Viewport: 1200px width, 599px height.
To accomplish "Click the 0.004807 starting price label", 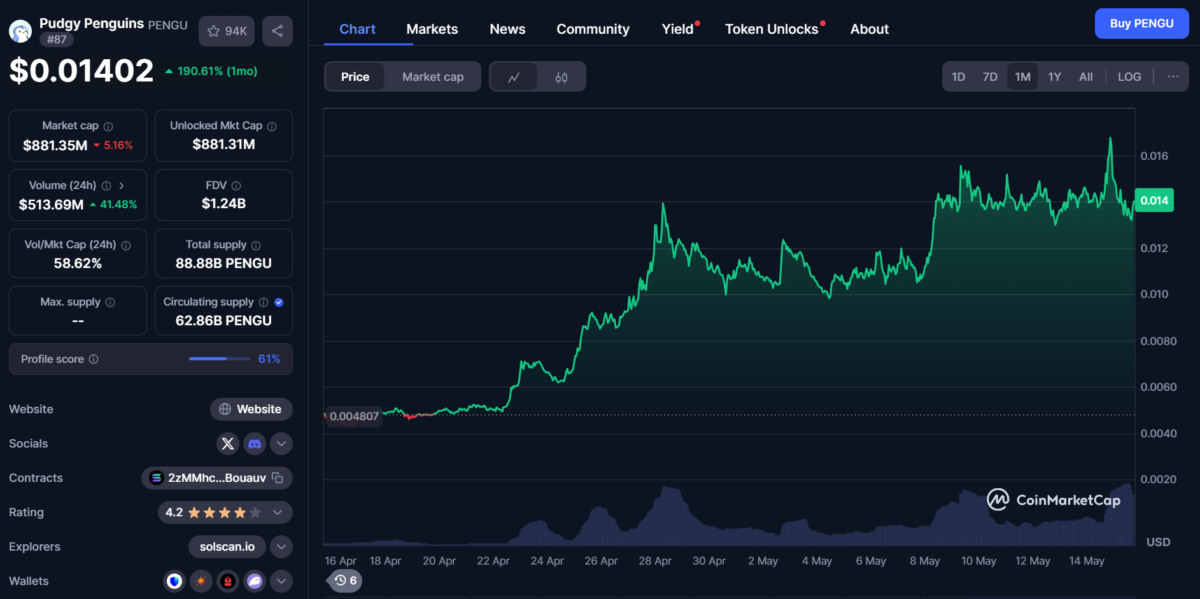I will pos(353,416).
